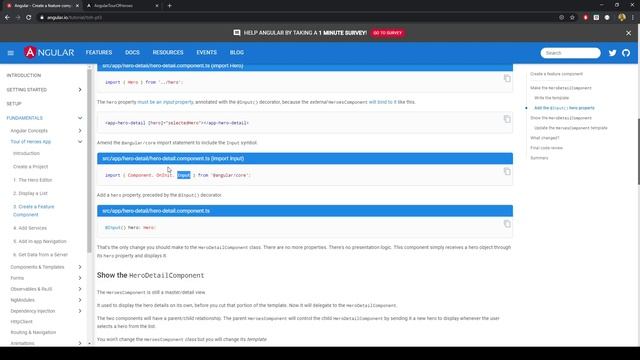Open Create a Project sidebar item
The width and height of the screenshot is (640, 360).
click(31, 167)
